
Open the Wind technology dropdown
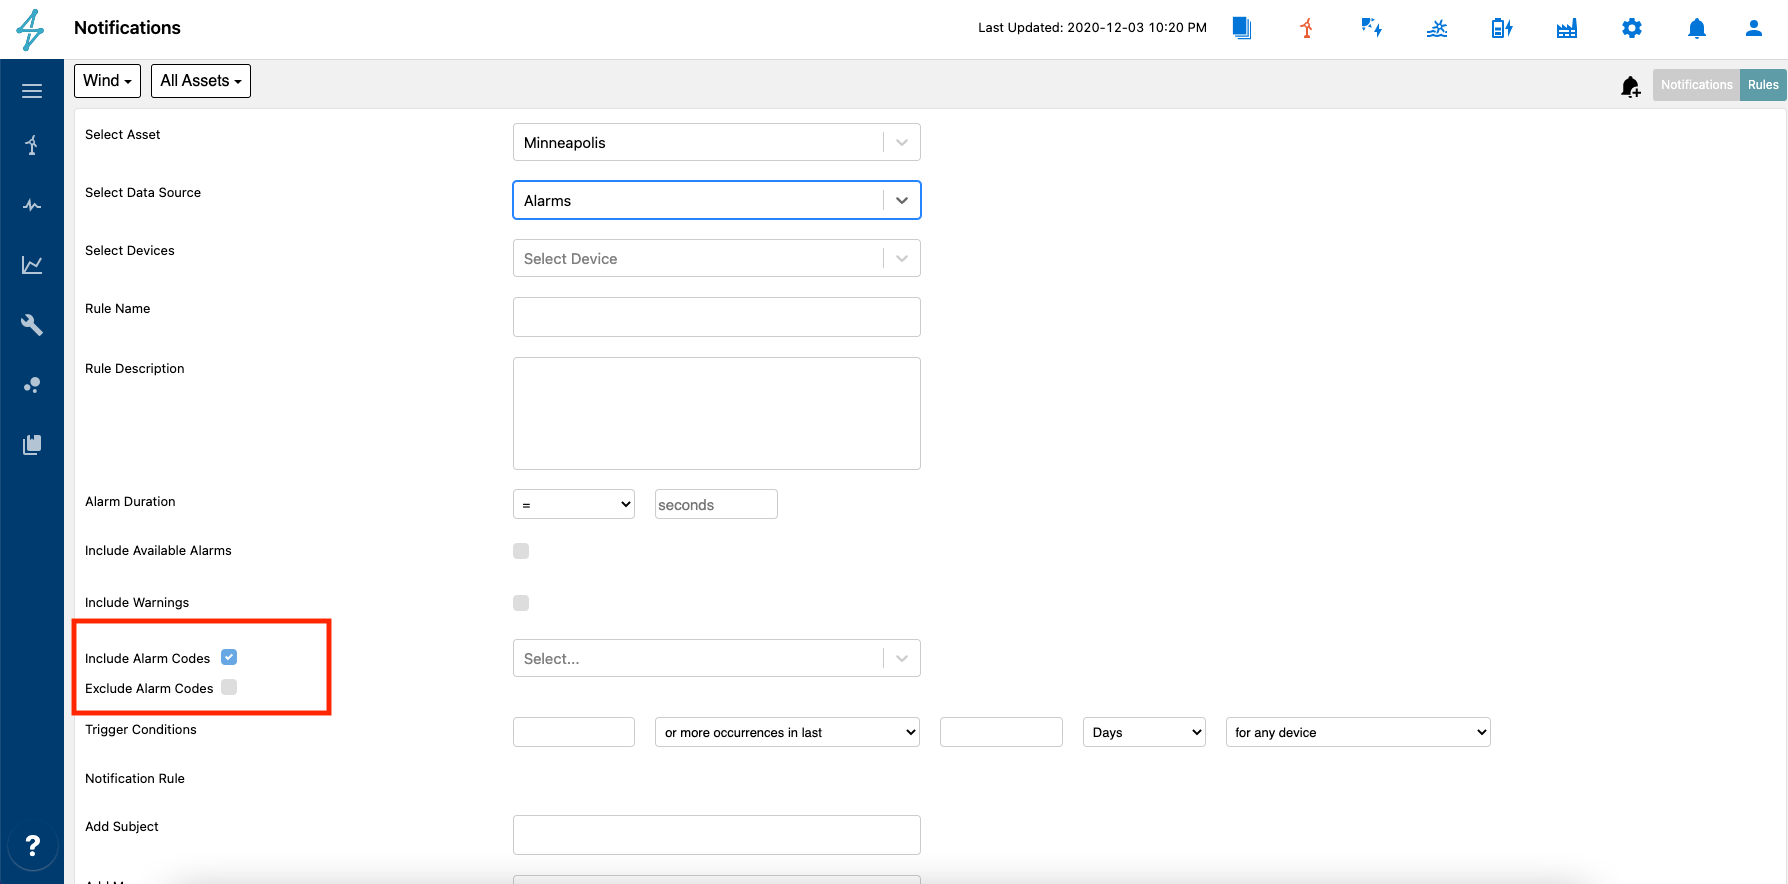click(107, 81)
